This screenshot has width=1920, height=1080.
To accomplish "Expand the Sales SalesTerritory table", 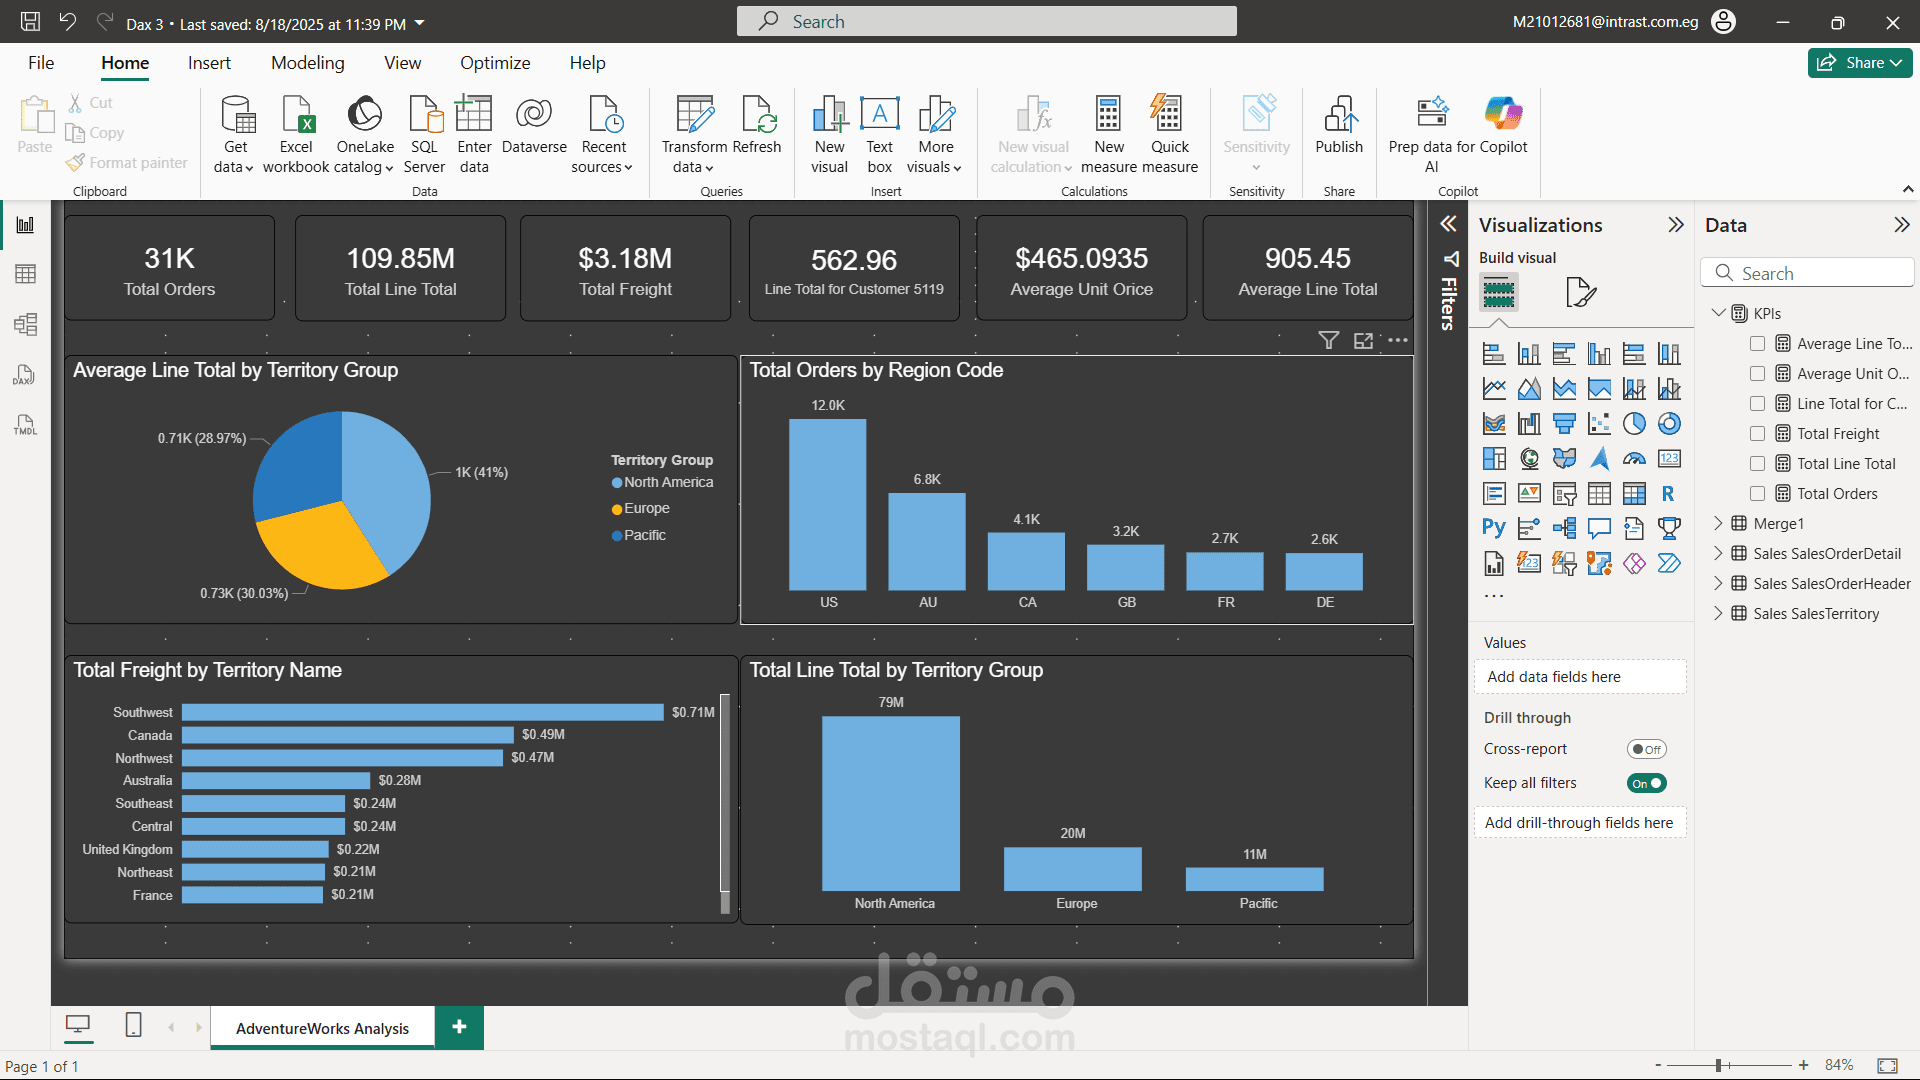I will click(x=1718, y=613).
